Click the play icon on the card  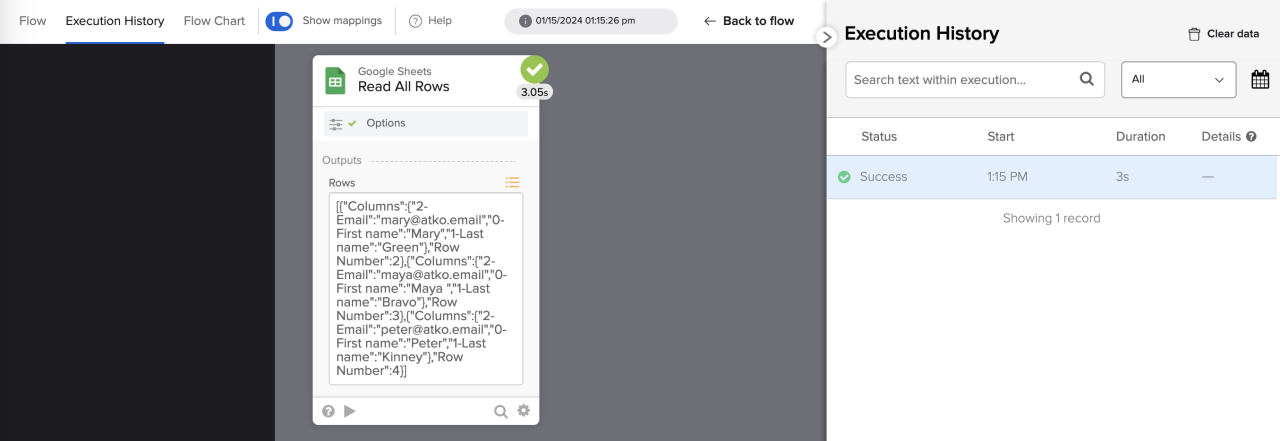pyautogui.click(x=350, y=411)
